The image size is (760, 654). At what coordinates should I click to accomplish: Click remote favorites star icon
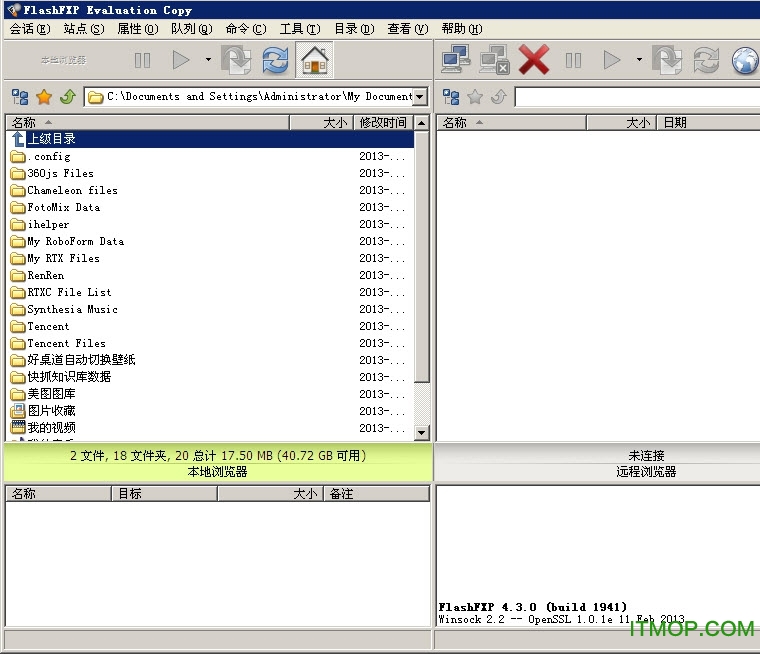(475, 97)
